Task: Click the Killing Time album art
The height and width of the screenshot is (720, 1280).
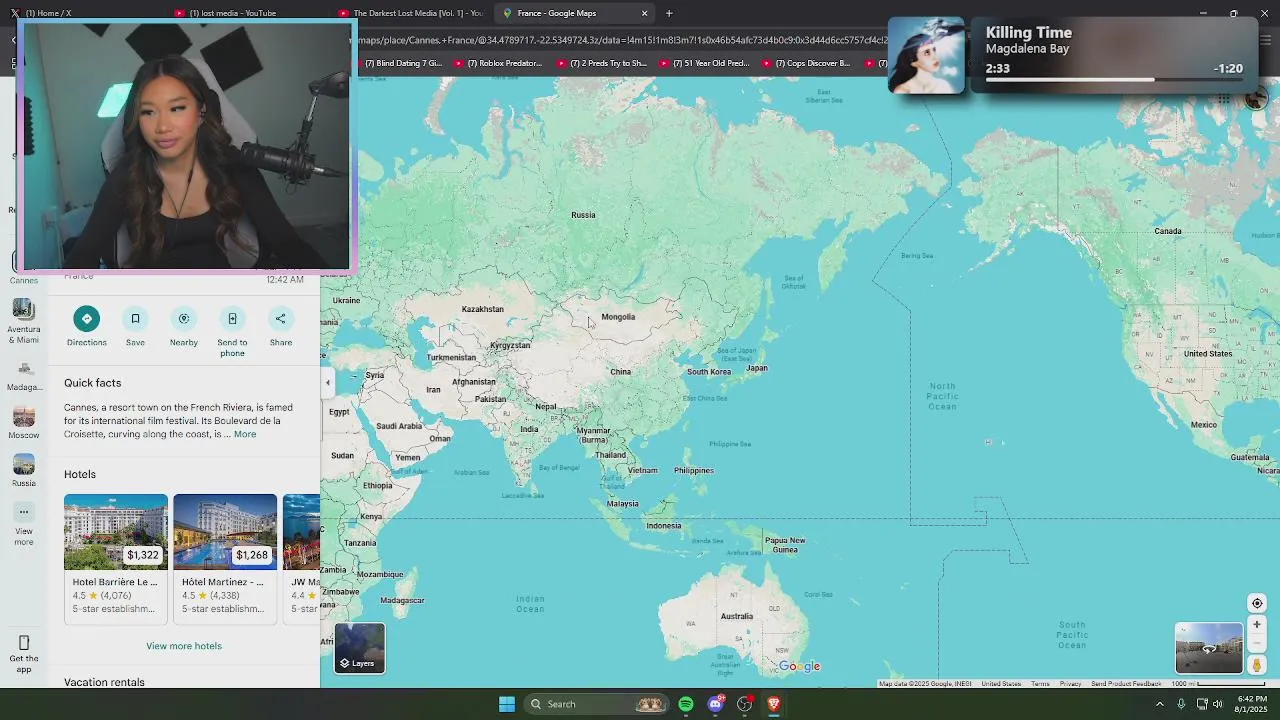Action: (x=927, y=56)
